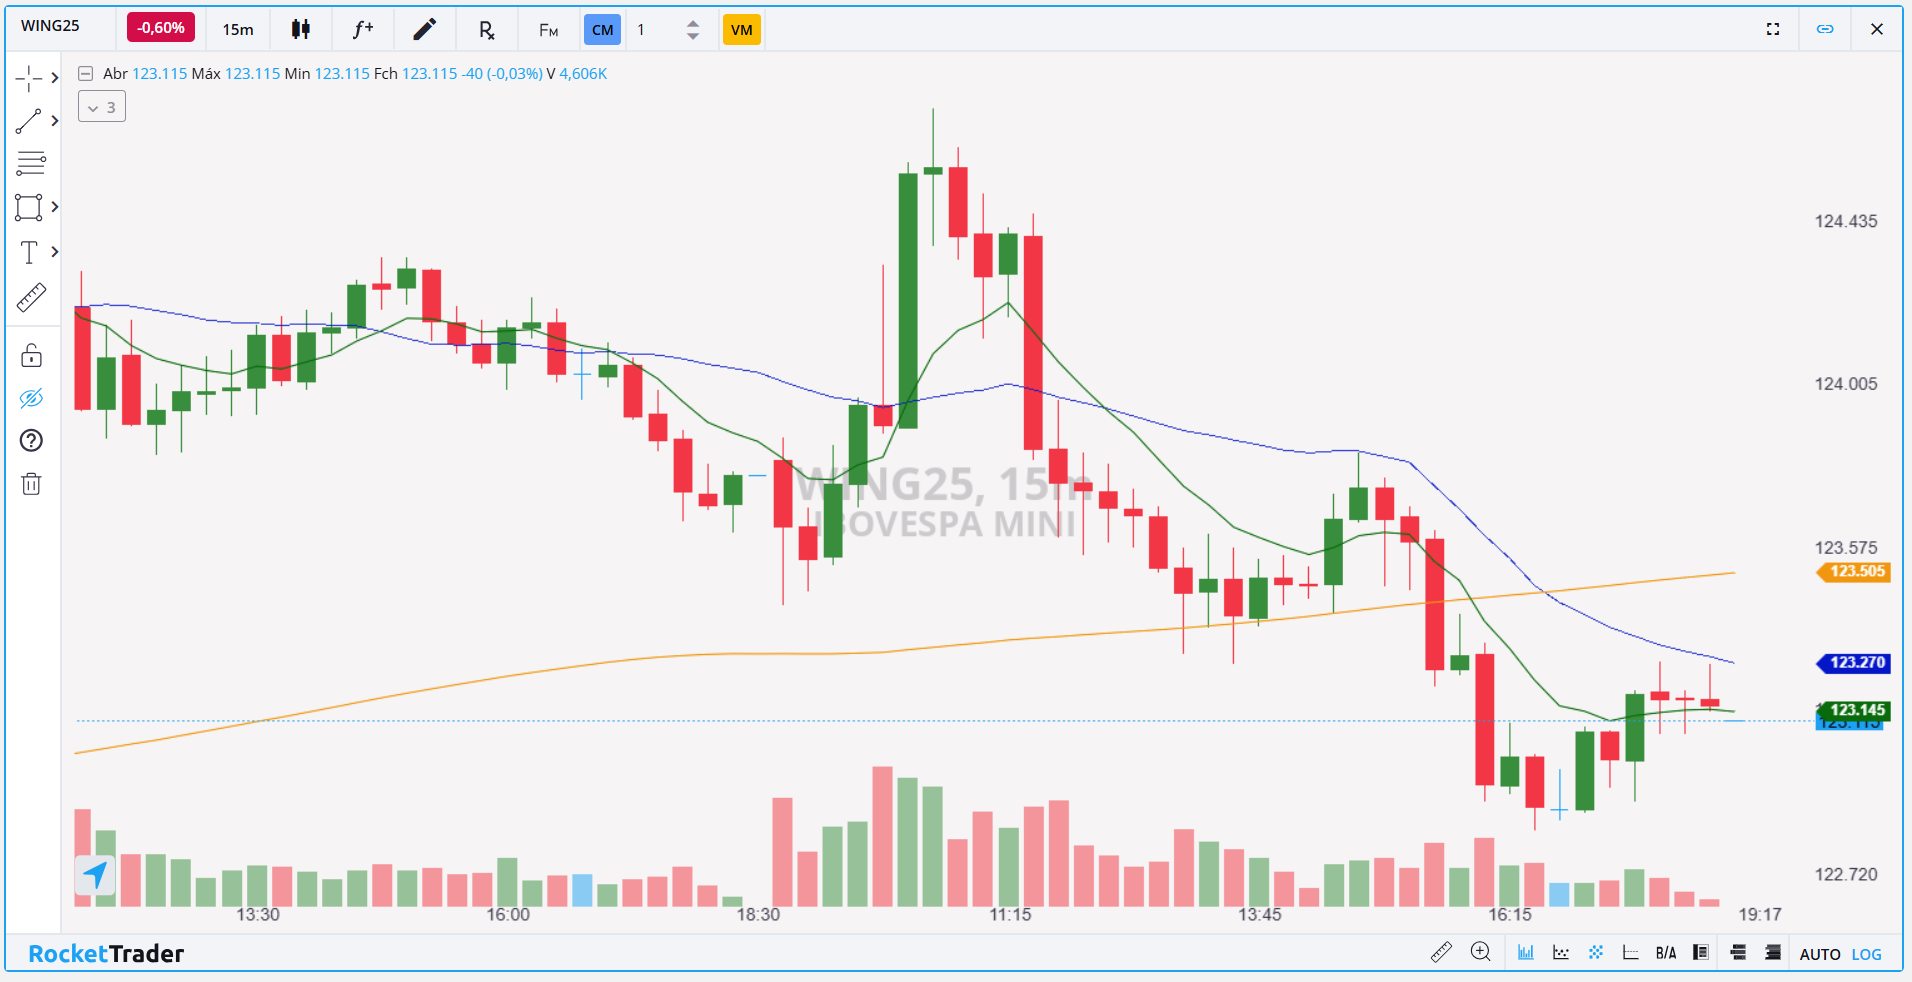Open the 15m timeframe selector
The width and height of the screenshot is (1912, 982).
[237, 30]
